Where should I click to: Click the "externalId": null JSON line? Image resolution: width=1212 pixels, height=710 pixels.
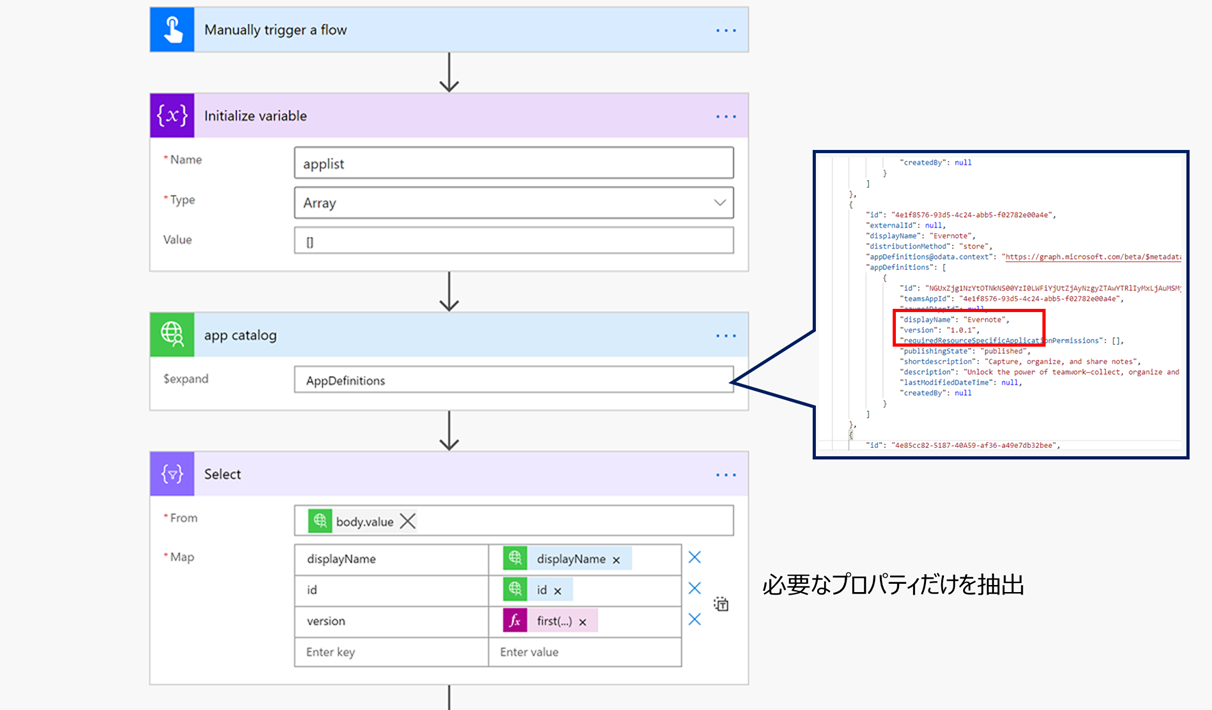click(906, 225)
